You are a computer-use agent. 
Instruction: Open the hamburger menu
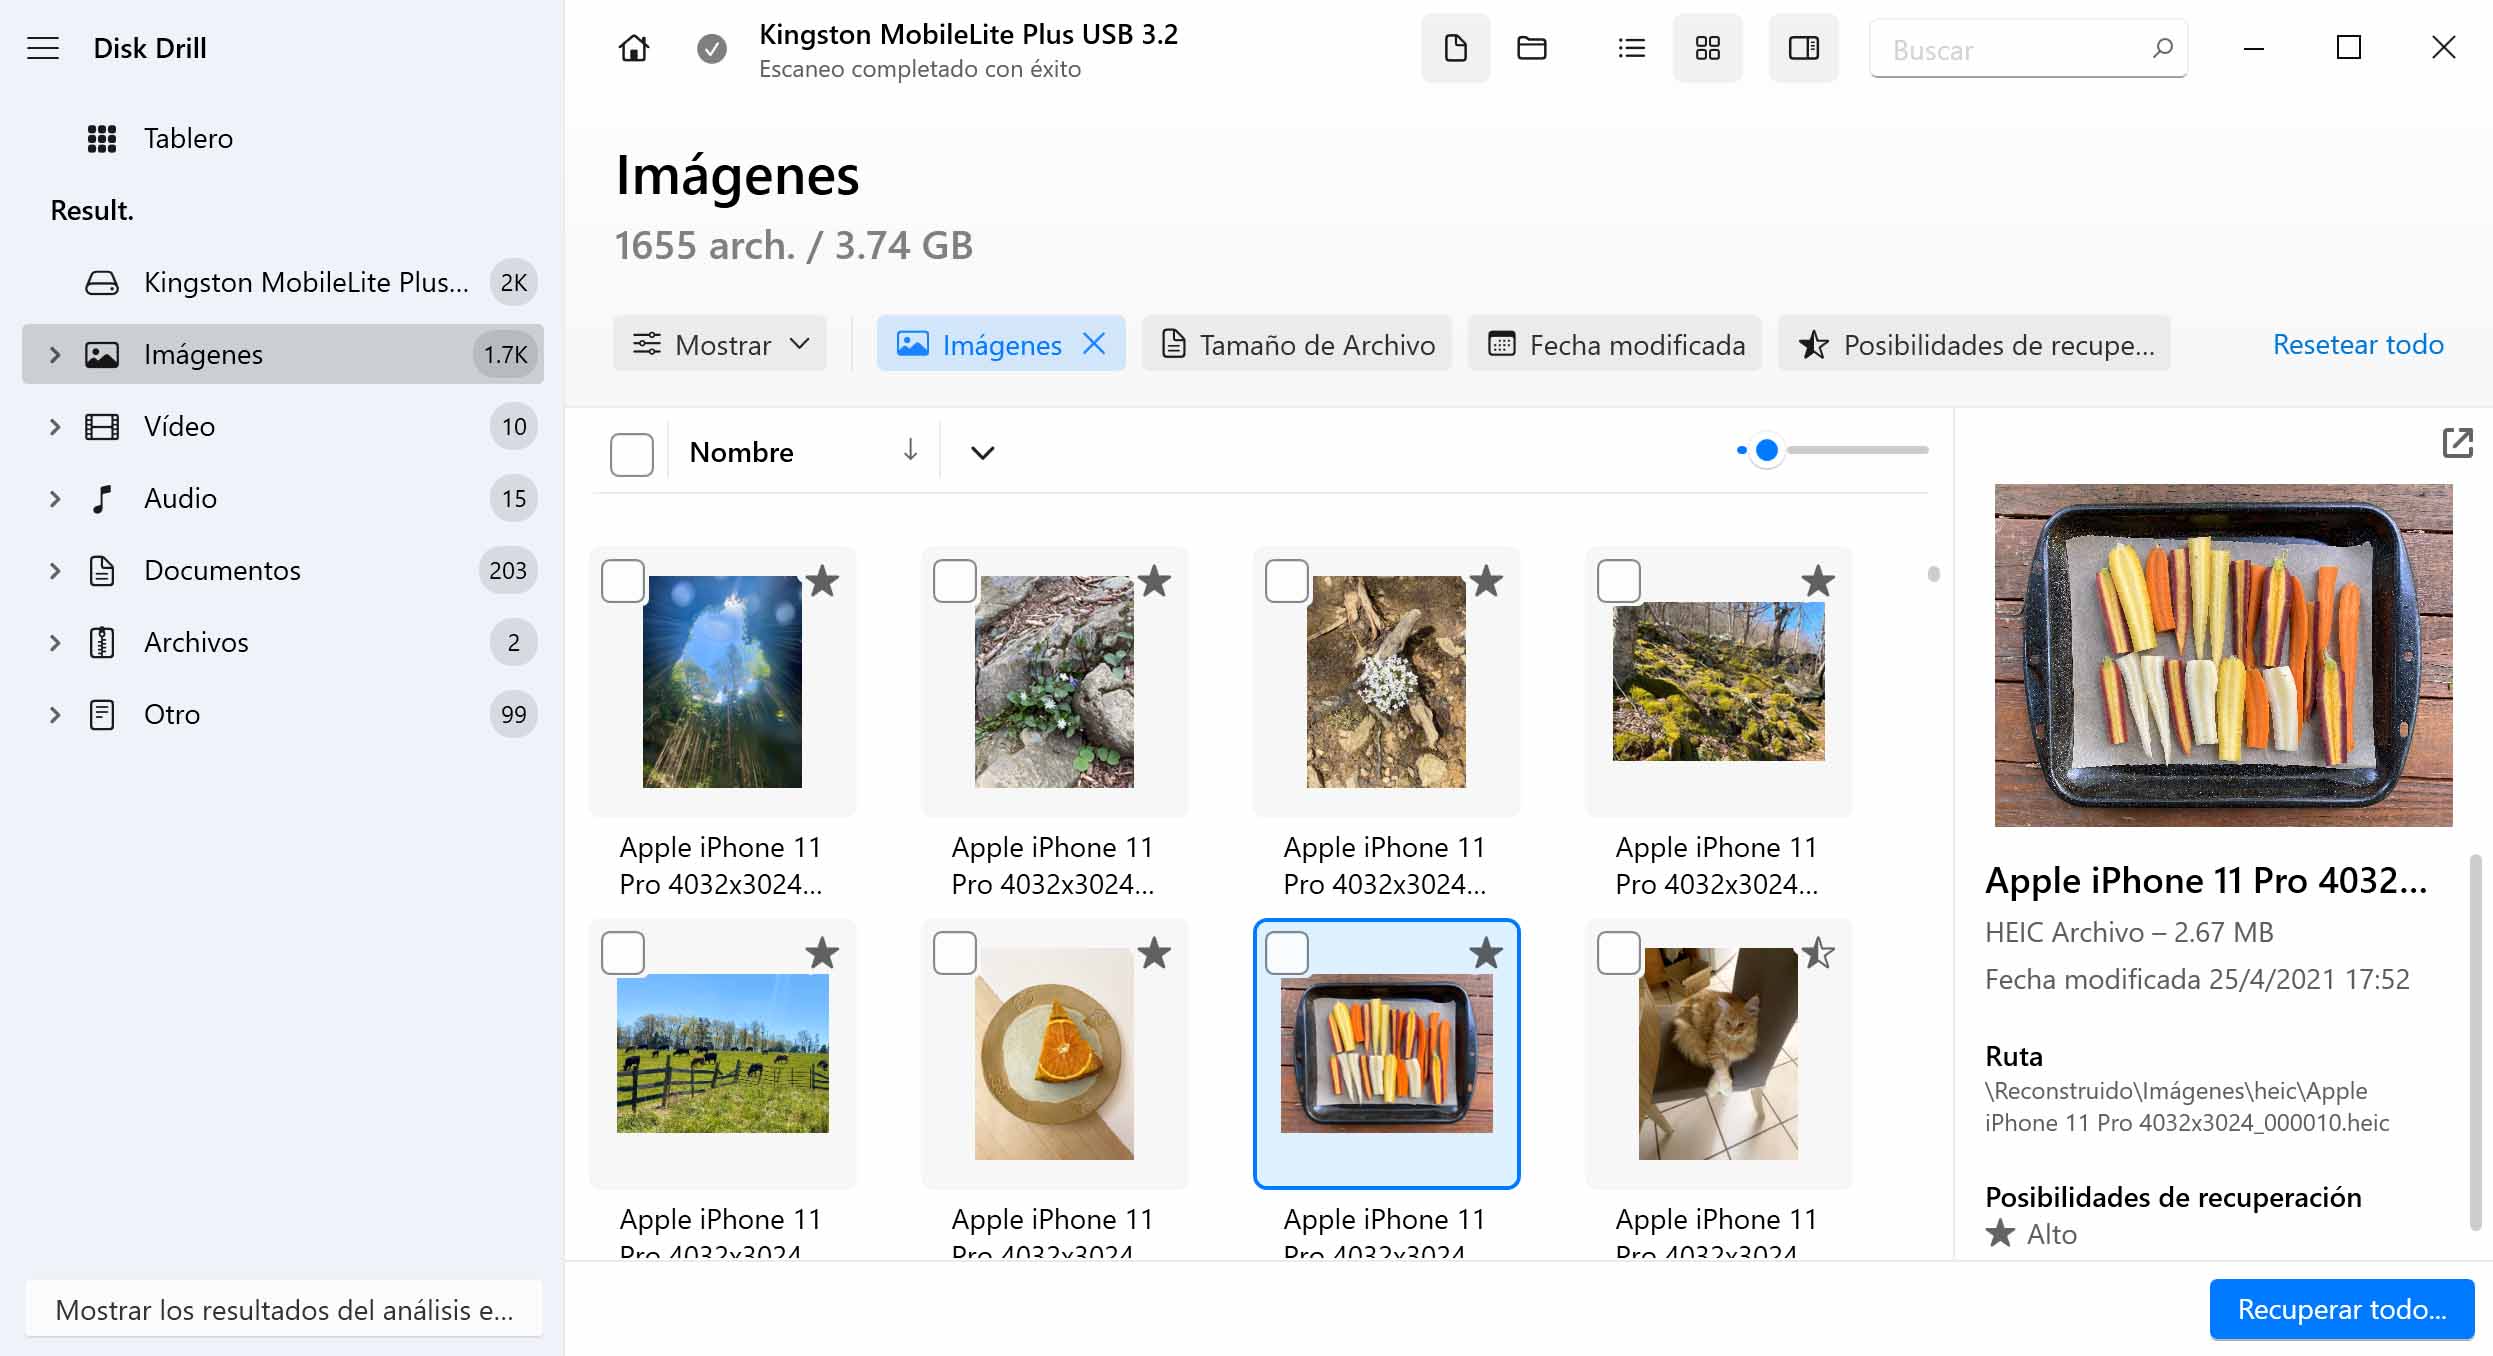click(43, 48)
